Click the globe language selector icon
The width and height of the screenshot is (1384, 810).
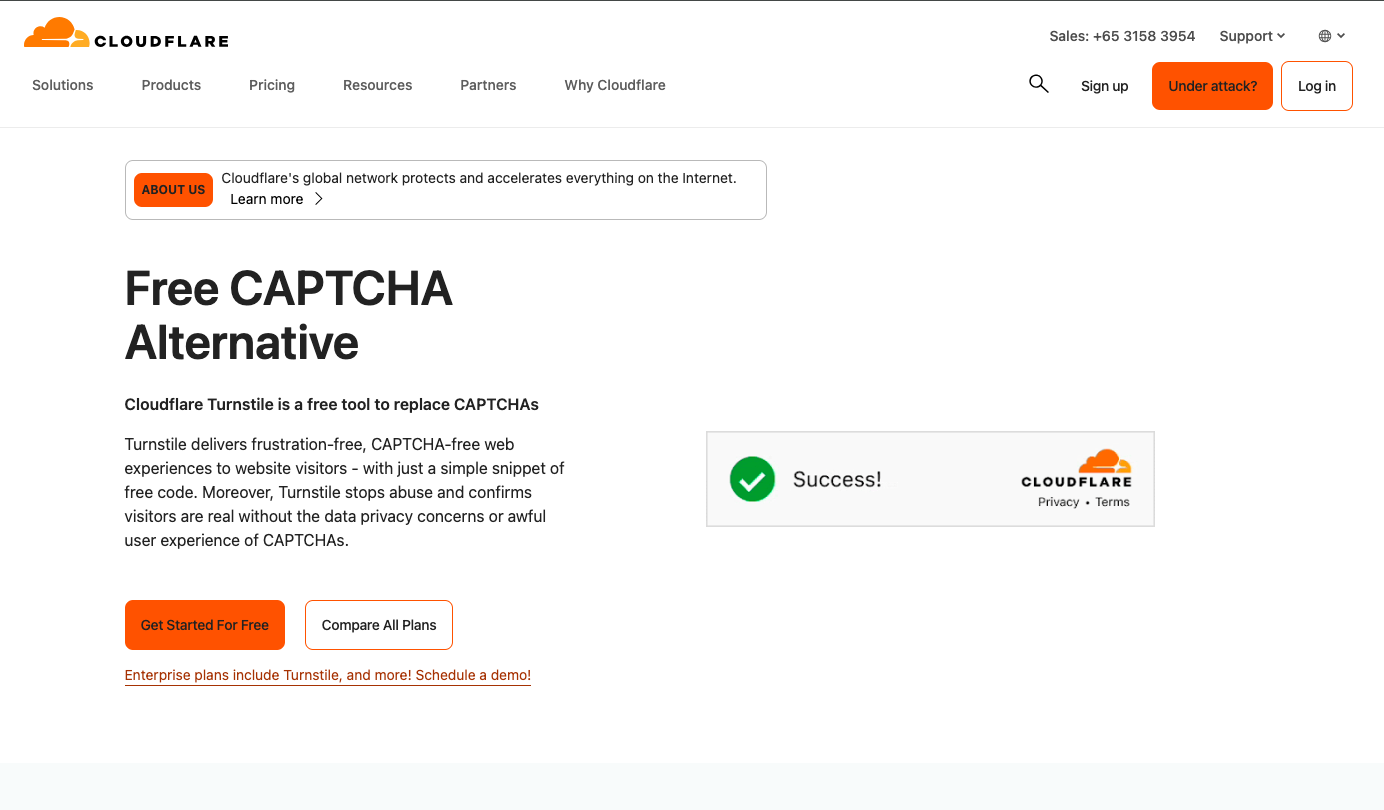1325,35
